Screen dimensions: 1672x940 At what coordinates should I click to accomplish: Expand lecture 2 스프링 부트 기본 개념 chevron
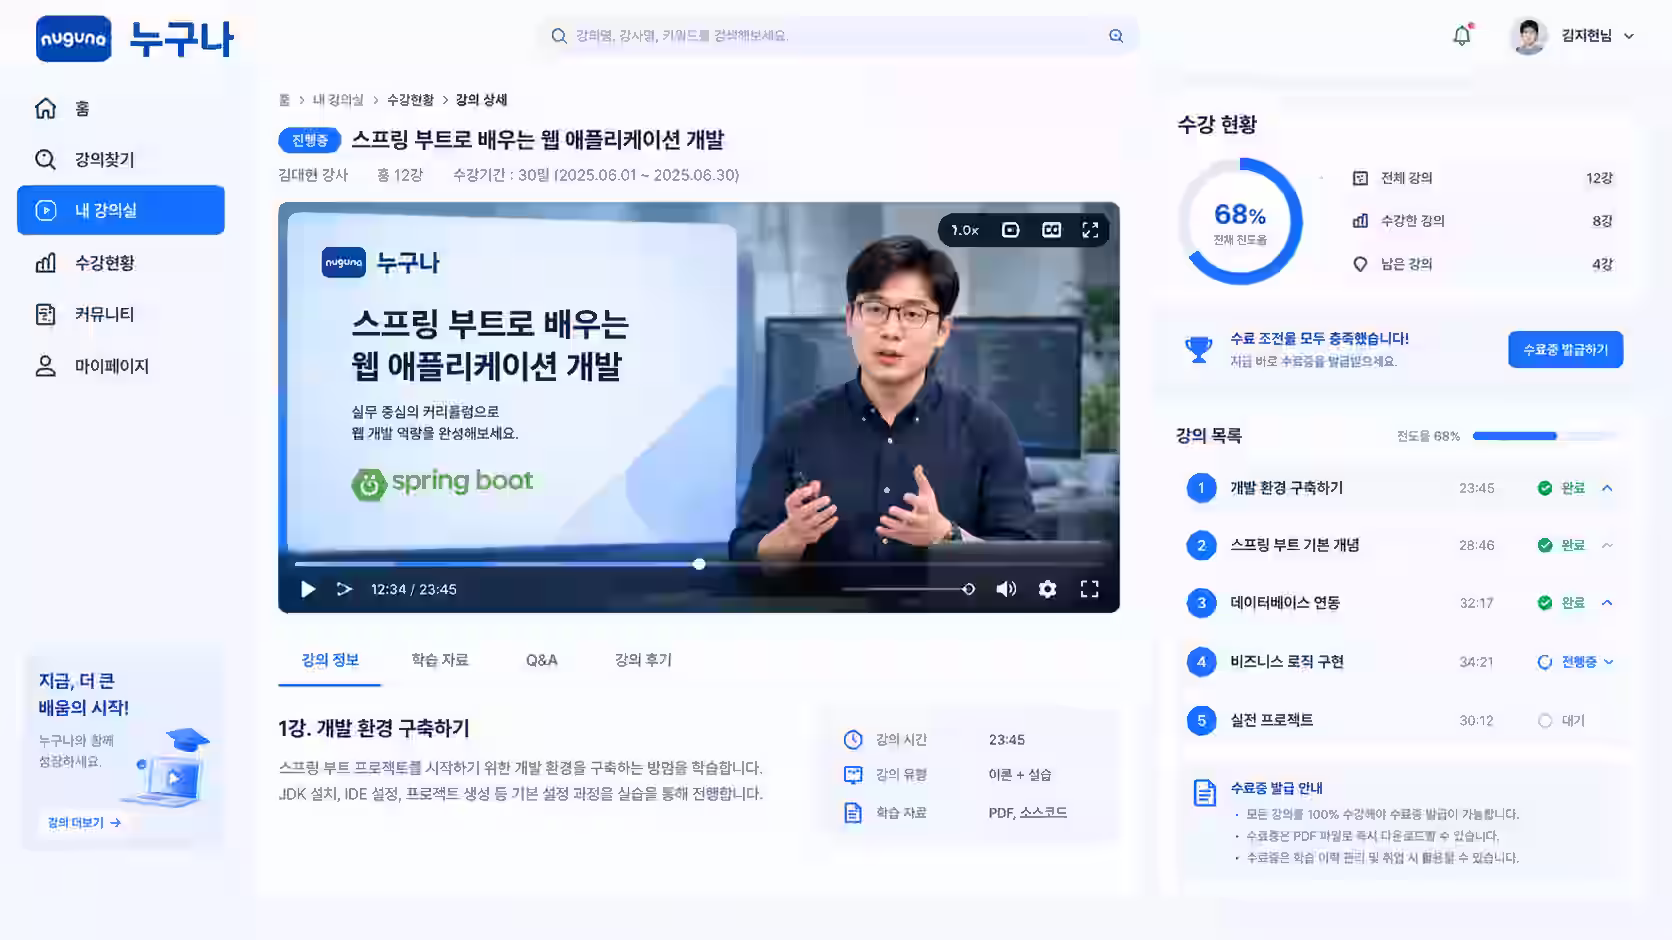1607,545
